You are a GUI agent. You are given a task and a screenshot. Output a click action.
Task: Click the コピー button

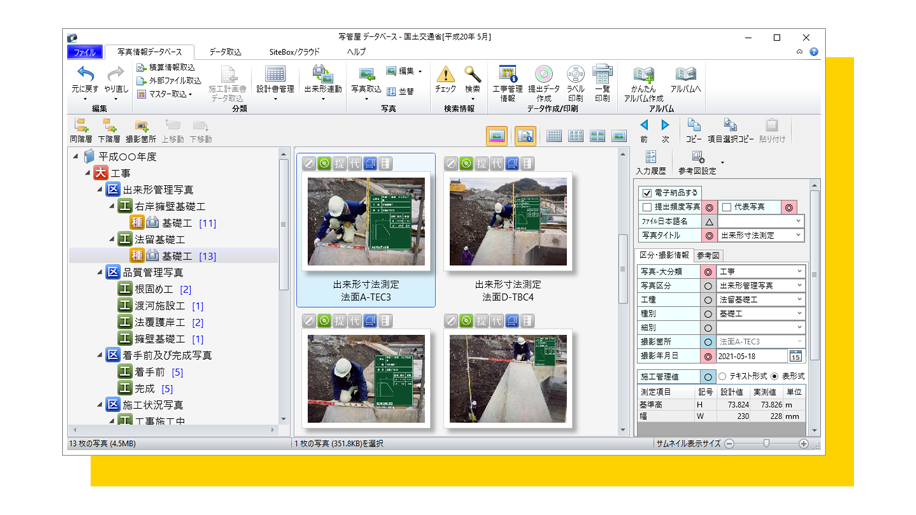tap(693, 131)
